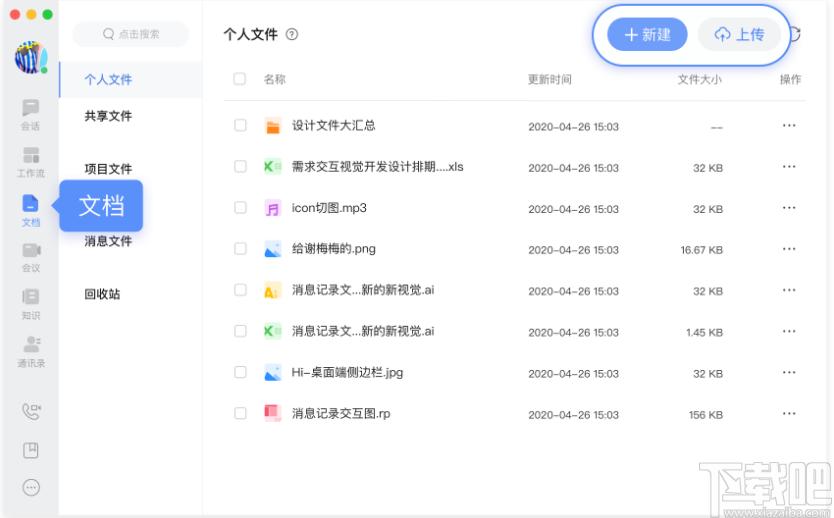Click the 更新时间 column header
This screenshot has height=518, width=834.
tap(549, 80)
